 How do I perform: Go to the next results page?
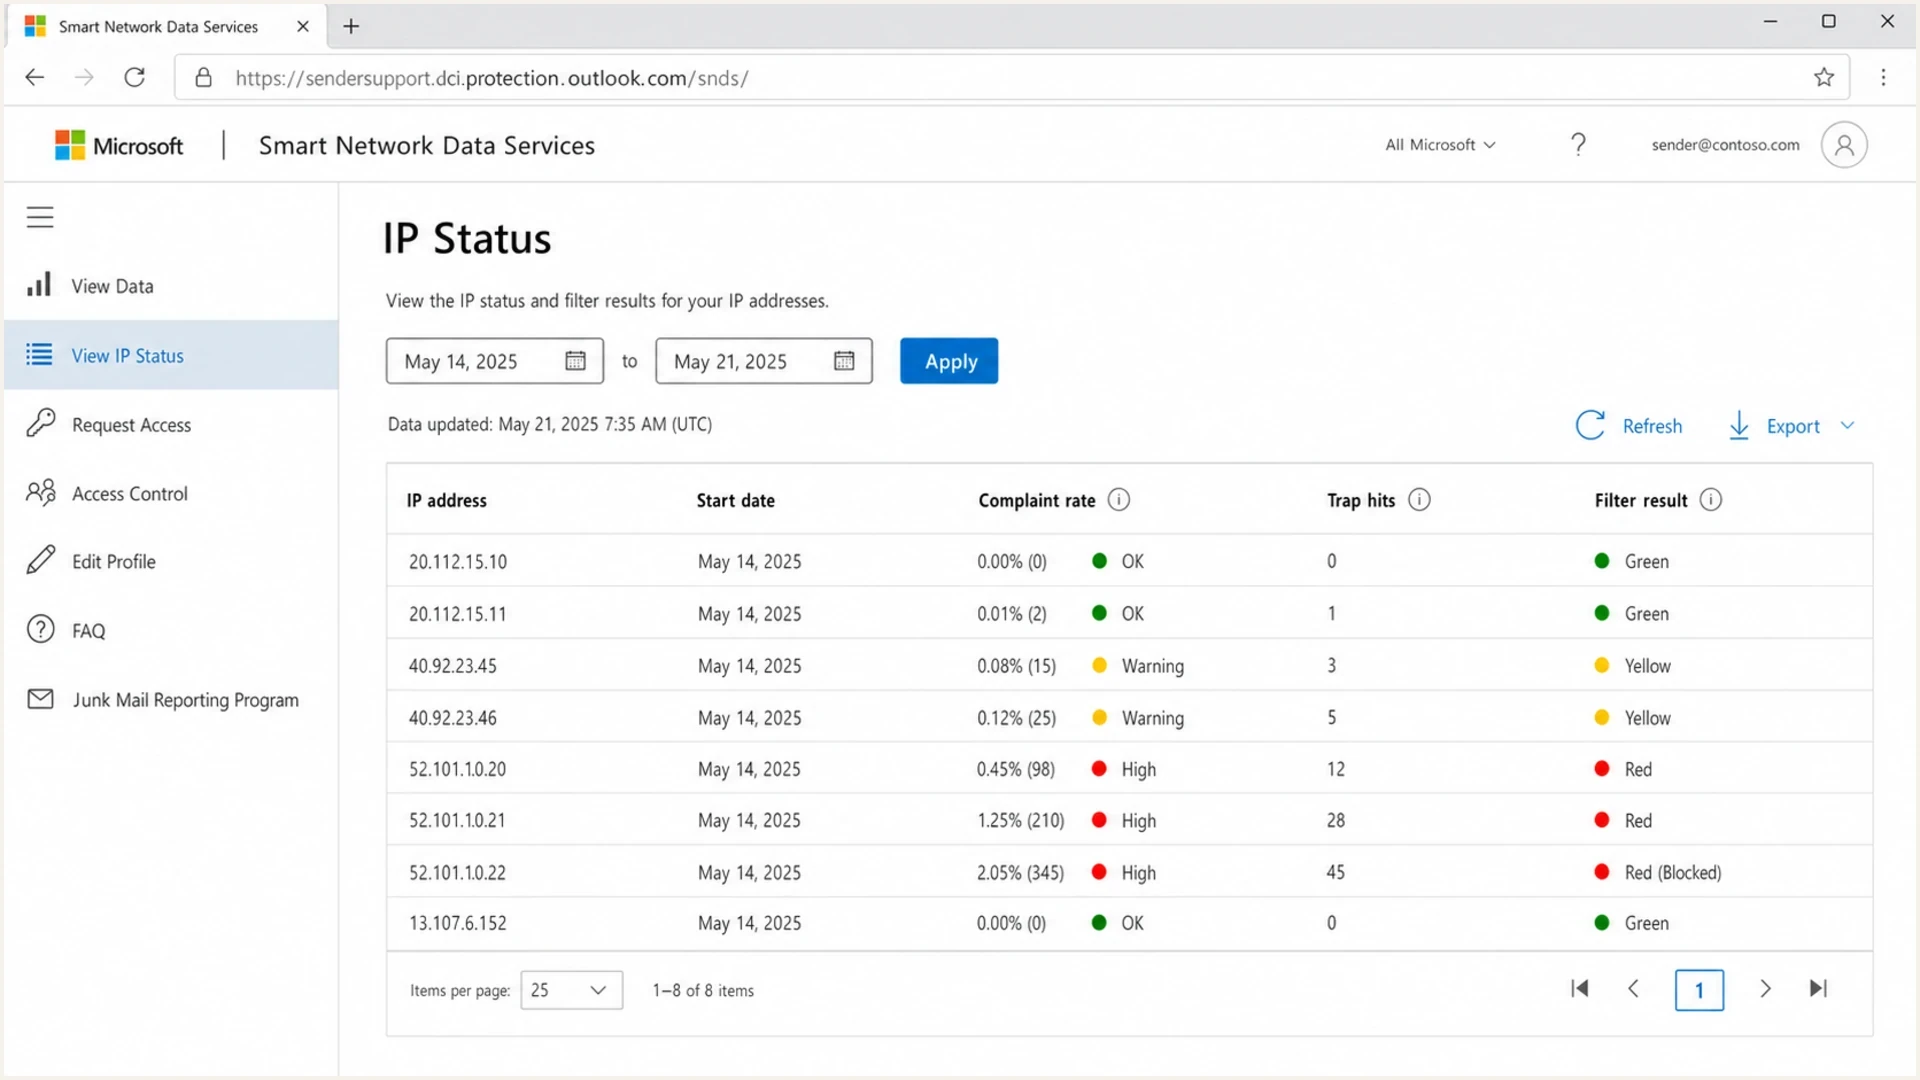1765,989
